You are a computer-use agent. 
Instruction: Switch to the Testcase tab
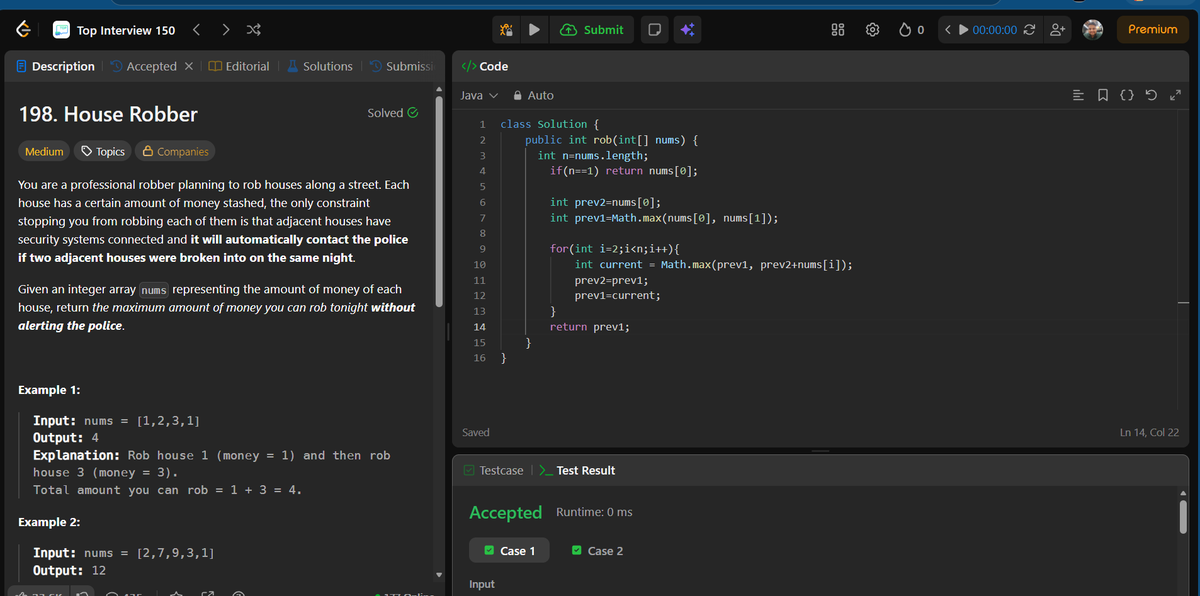(493, 470)
